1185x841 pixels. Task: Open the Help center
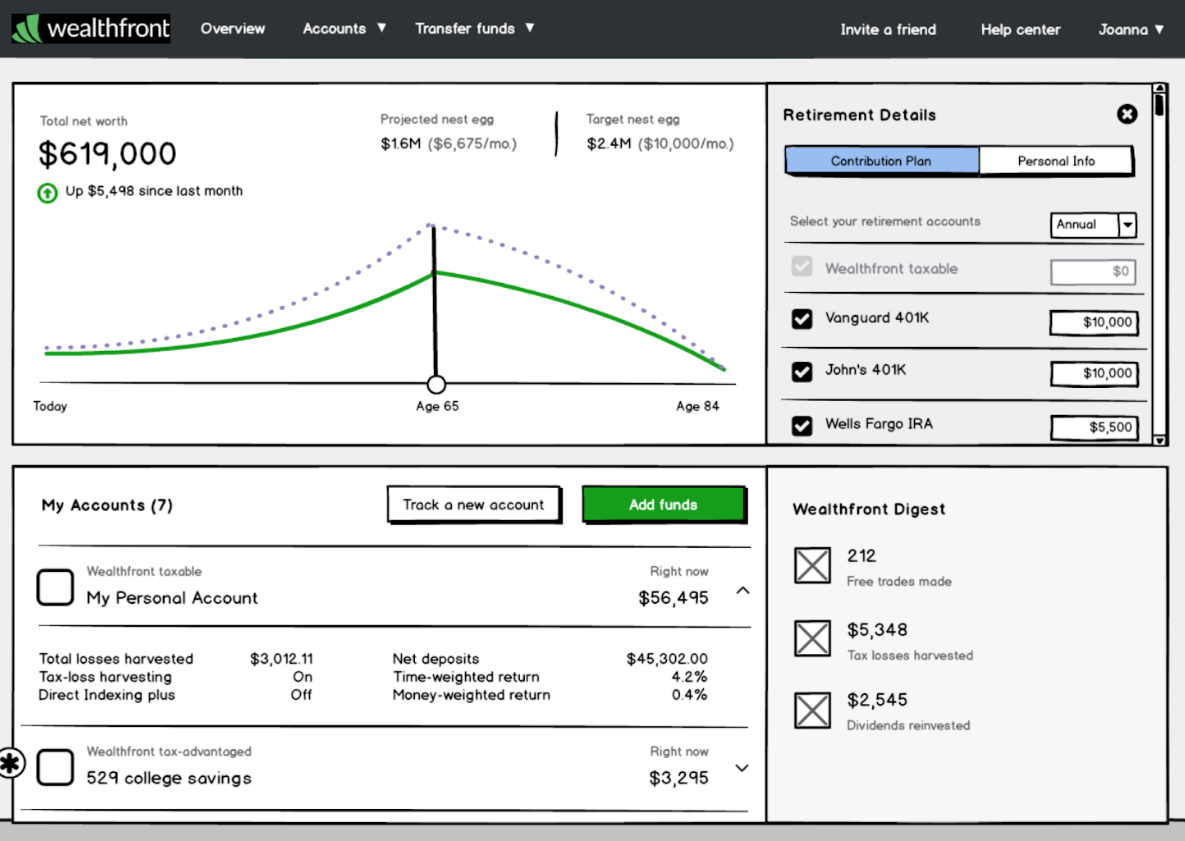pos(1020,29)
